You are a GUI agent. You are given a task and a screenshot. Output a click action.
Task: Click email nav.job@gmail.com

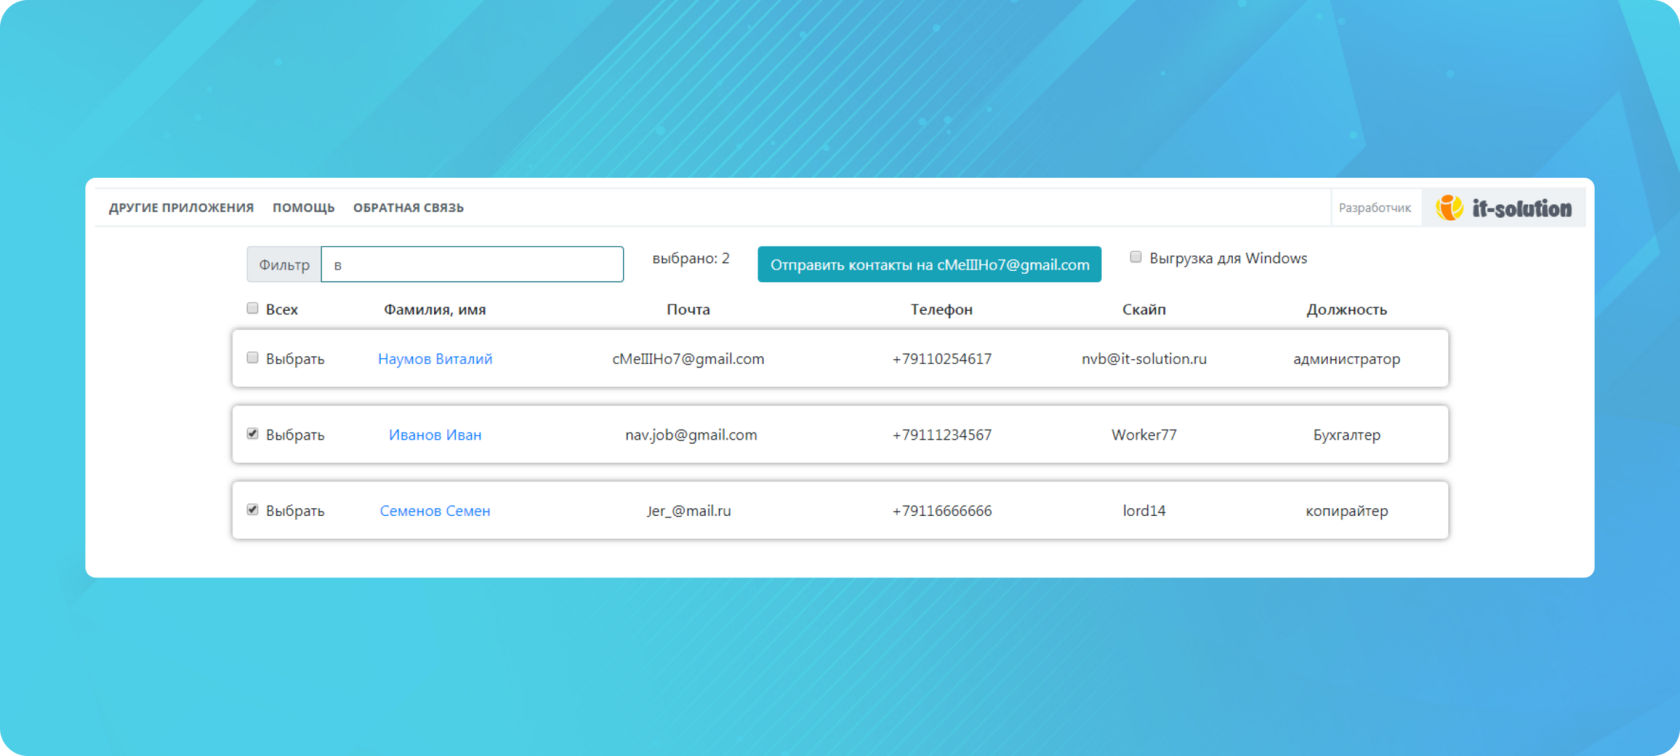pos(691,435)
